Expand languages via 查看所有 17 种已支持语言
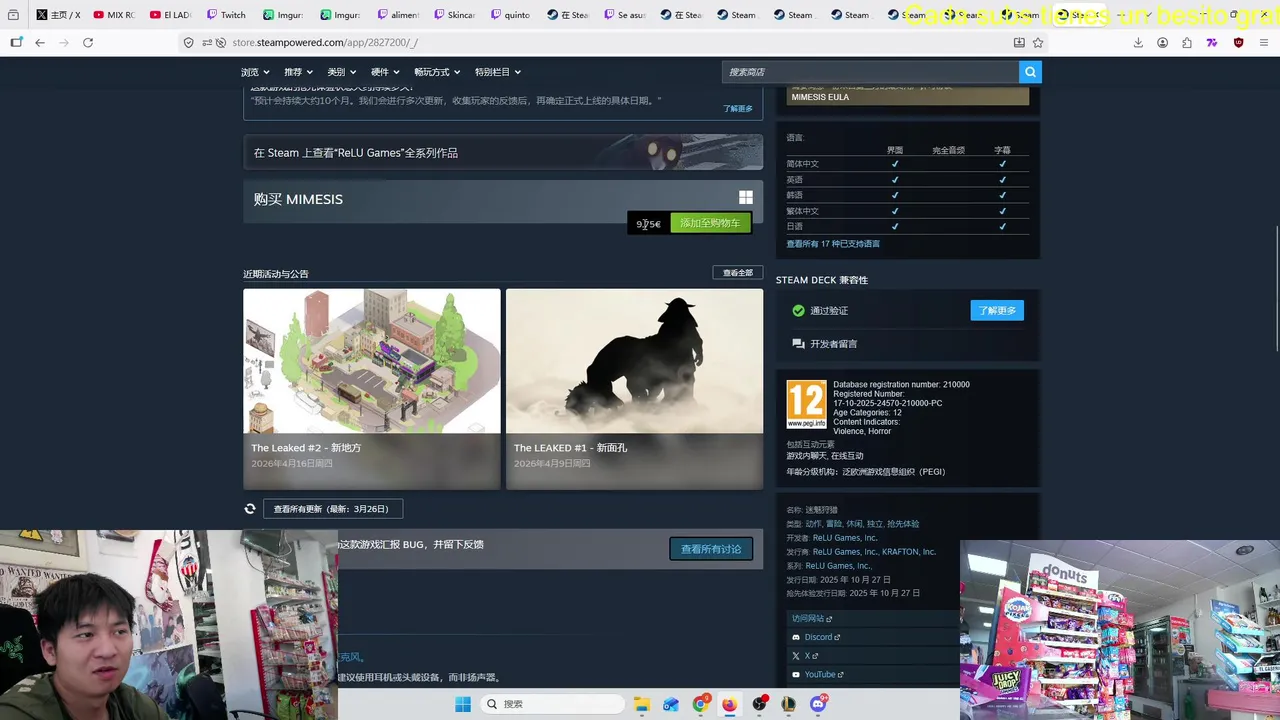 (833, 244)
